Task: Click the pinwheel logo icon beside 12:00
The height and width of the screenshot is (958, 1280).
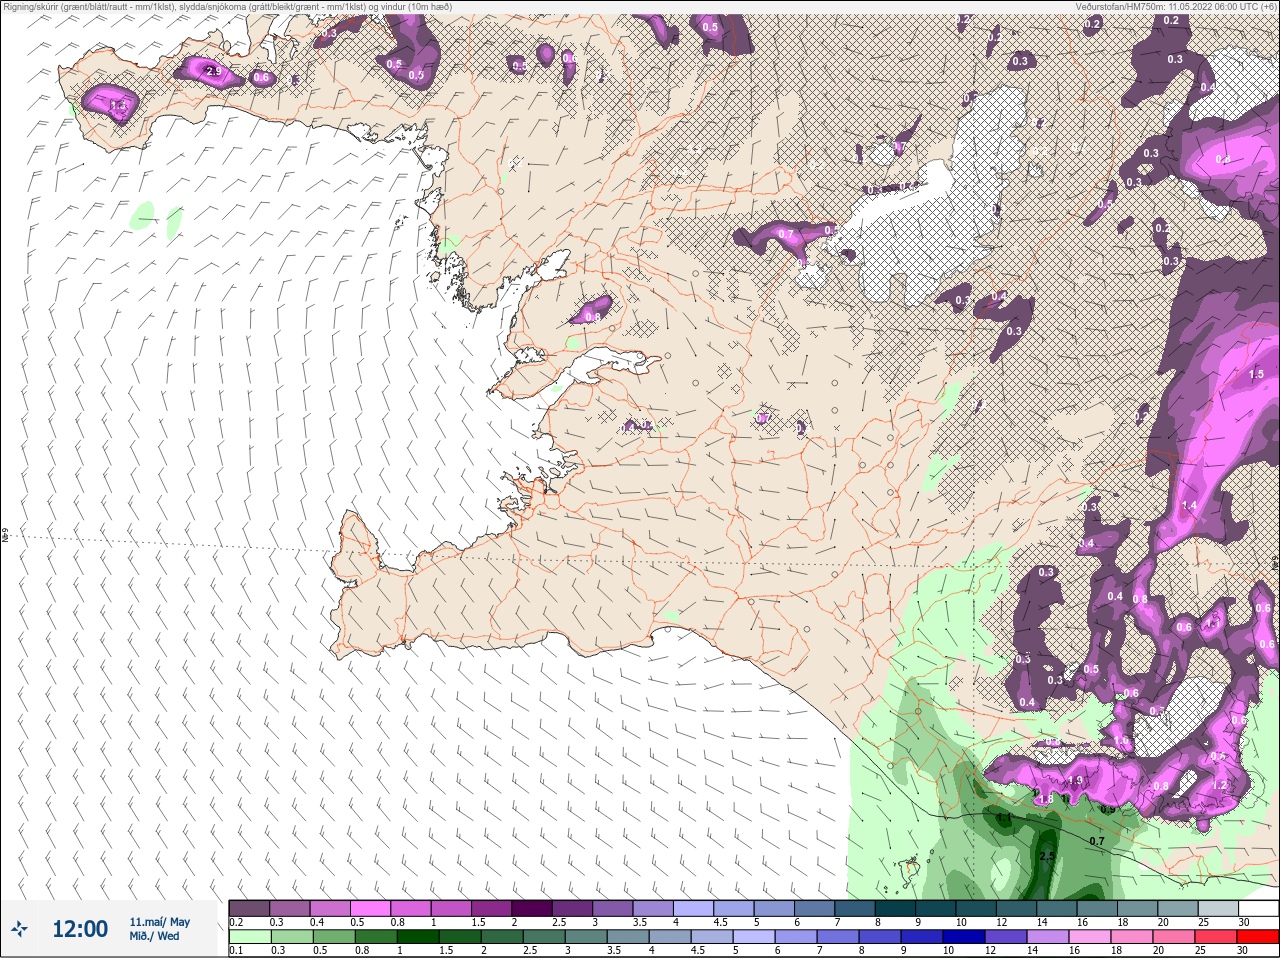Action: click(x=20, y=929)
